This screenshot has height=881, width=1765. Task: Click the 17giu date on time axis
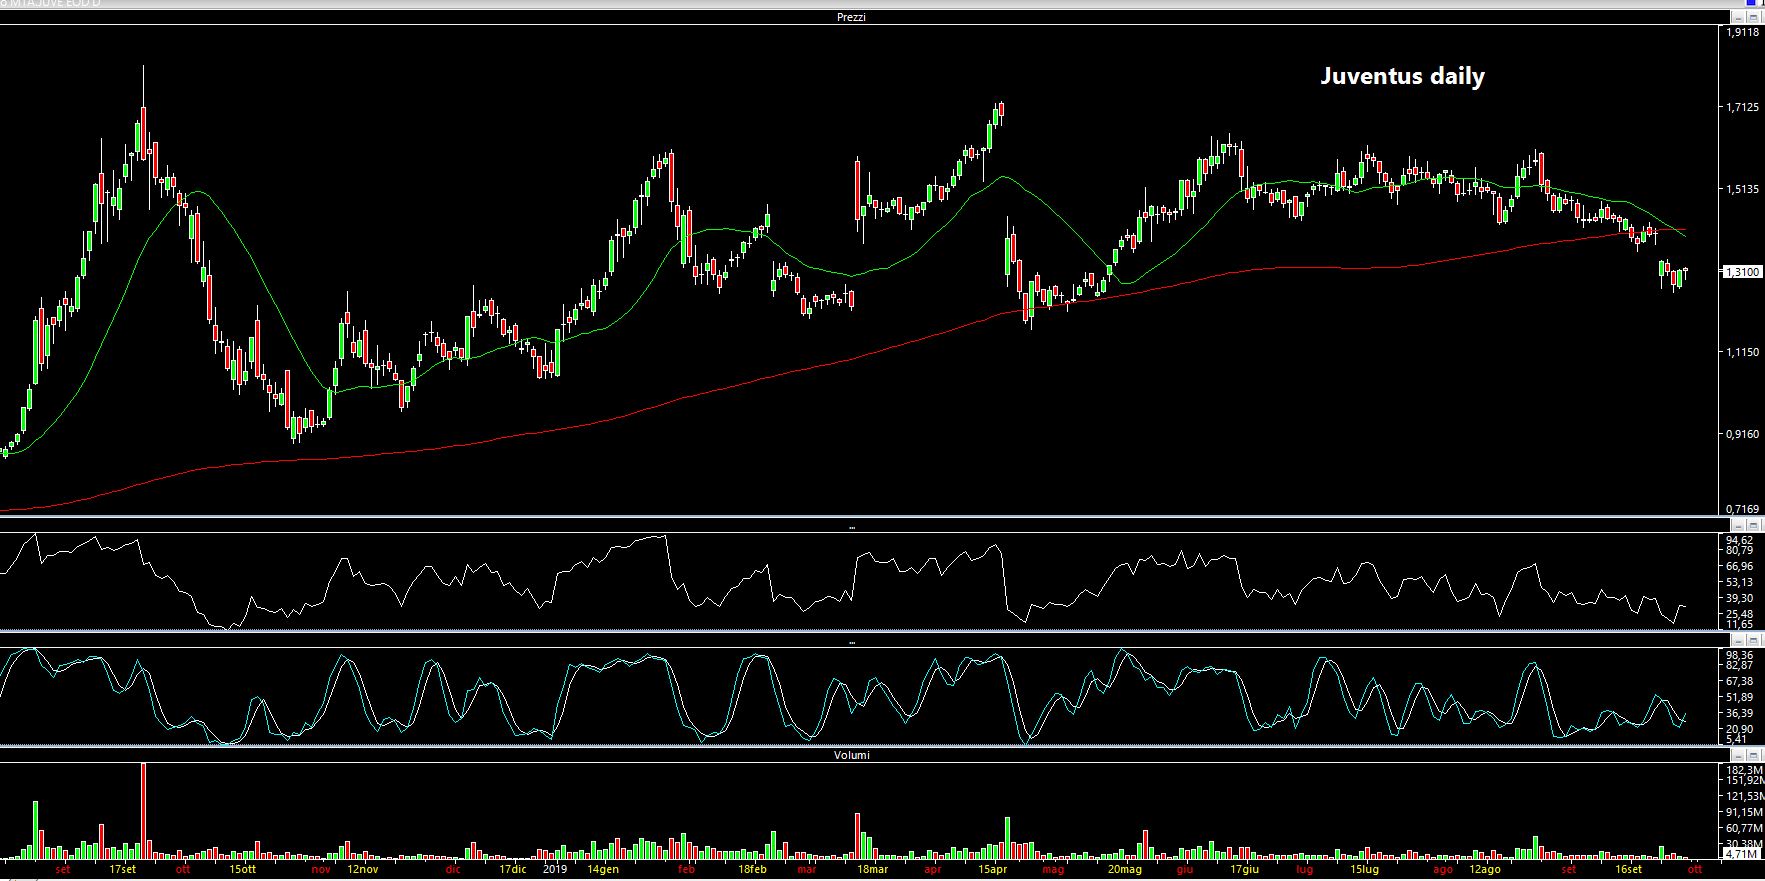(1244, 869)
